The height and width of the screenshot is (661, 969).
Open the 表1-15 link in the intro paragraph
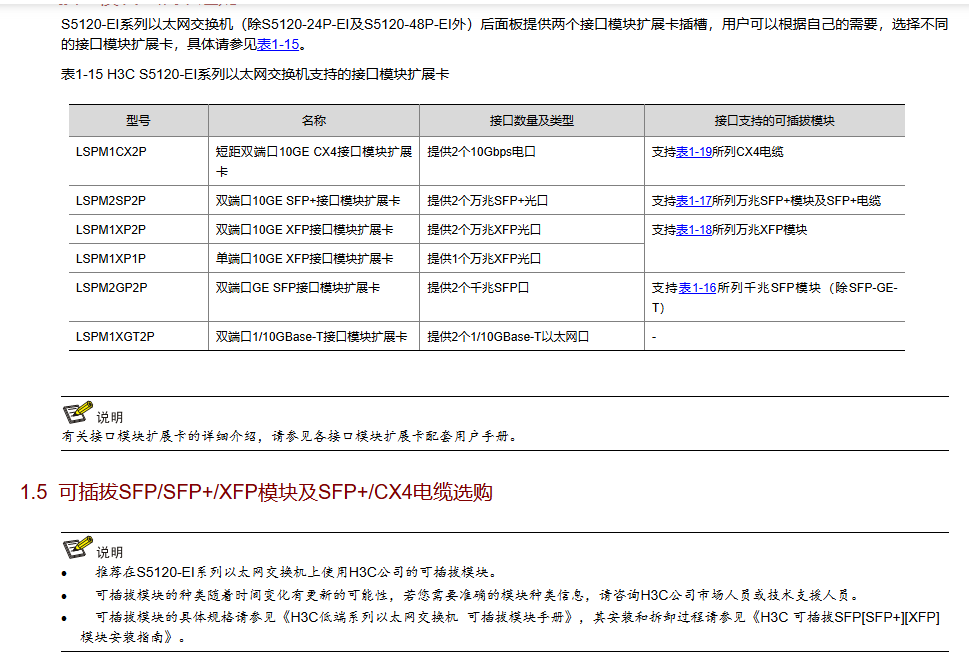click(x=277, y=45)
